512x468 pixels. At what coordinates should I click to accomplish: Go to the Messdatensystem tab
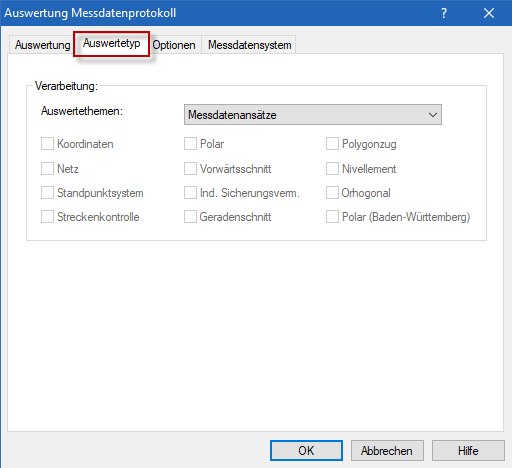[x=250, y=45]
